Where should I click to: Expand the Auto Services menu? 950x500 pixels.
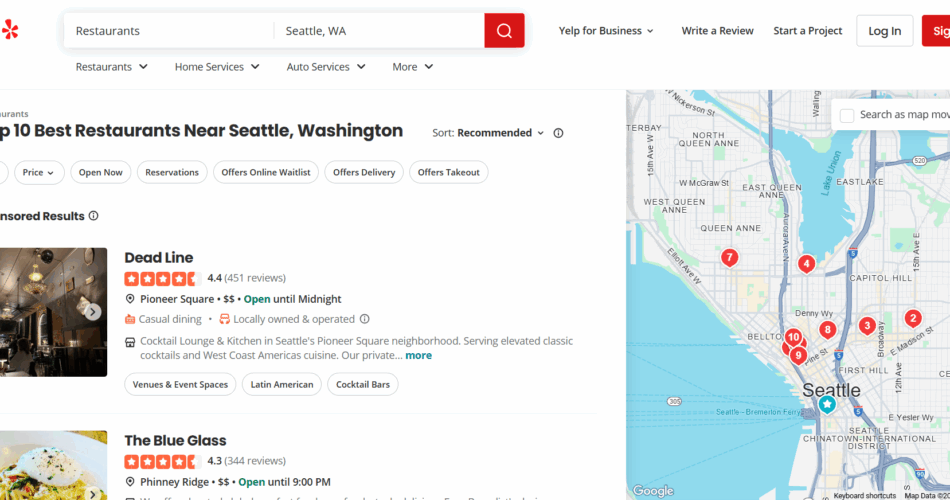pyautogui.click(x=326, y=67)
